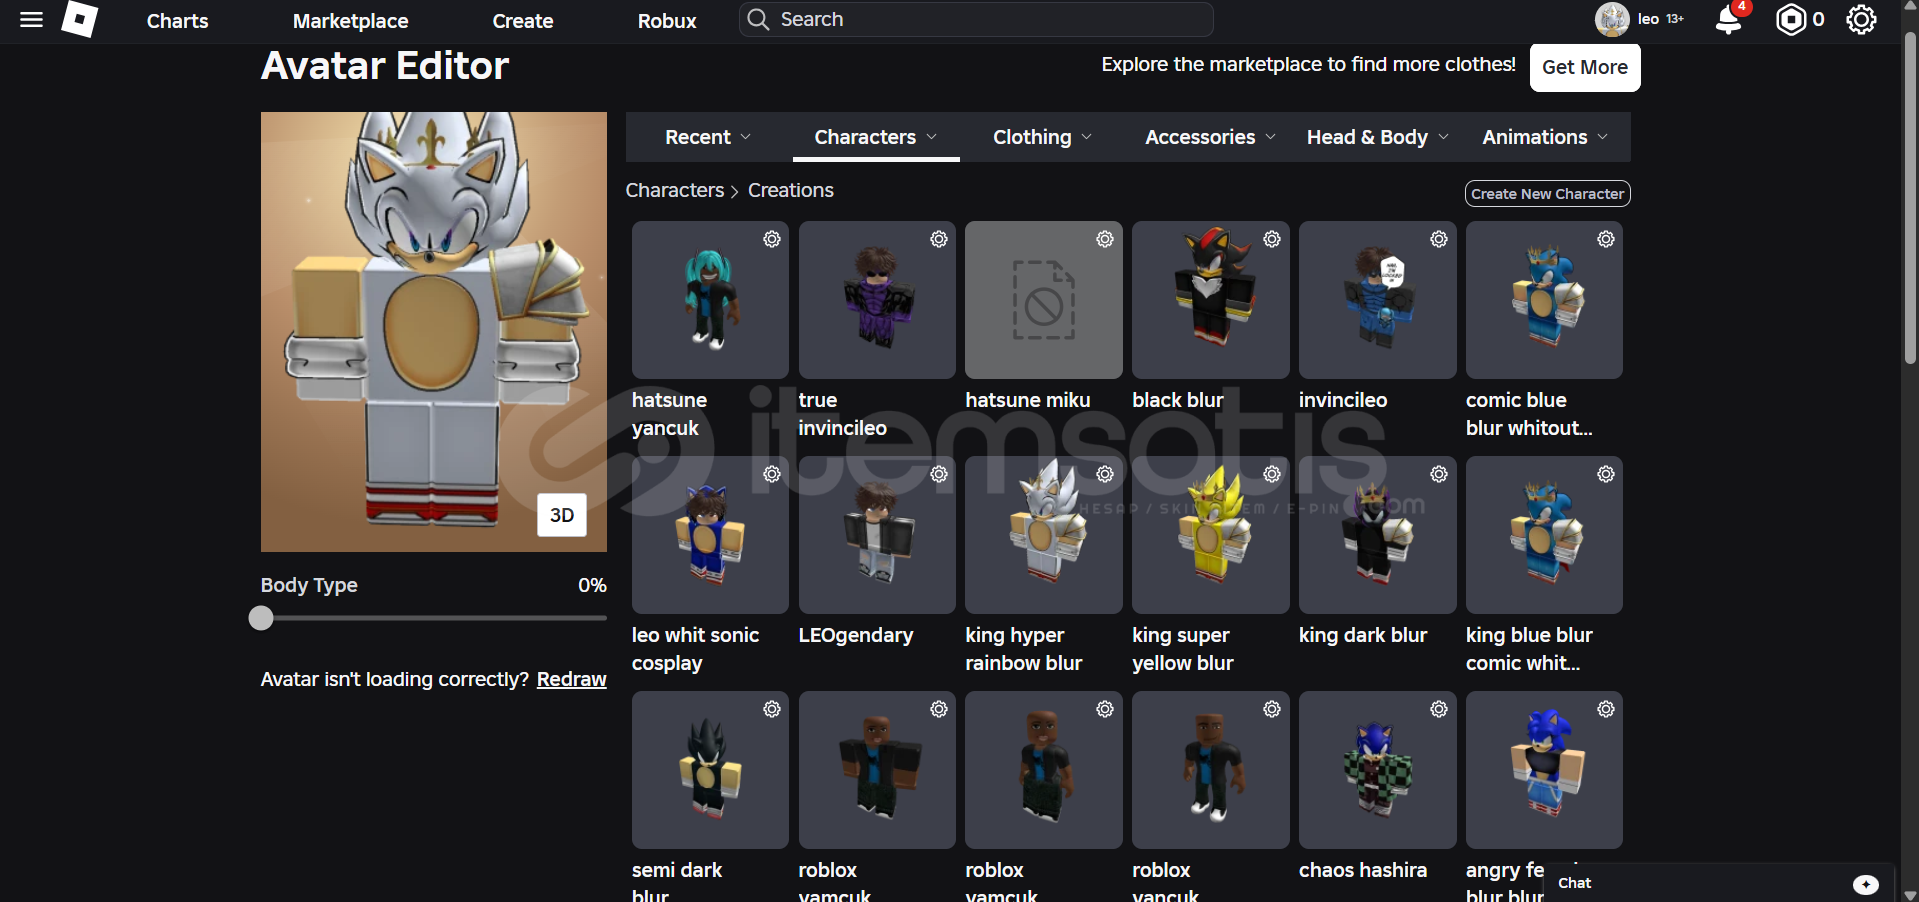Open the hamburger navigation menu
The height and width of the screenshot is (902, 1919).
(31, 20)
